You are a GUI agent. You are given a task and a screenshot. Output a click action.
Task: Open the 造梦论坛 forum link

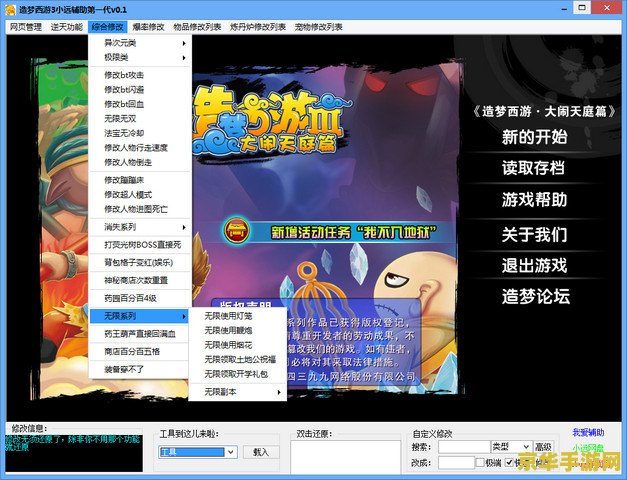[x=536, y=297]
